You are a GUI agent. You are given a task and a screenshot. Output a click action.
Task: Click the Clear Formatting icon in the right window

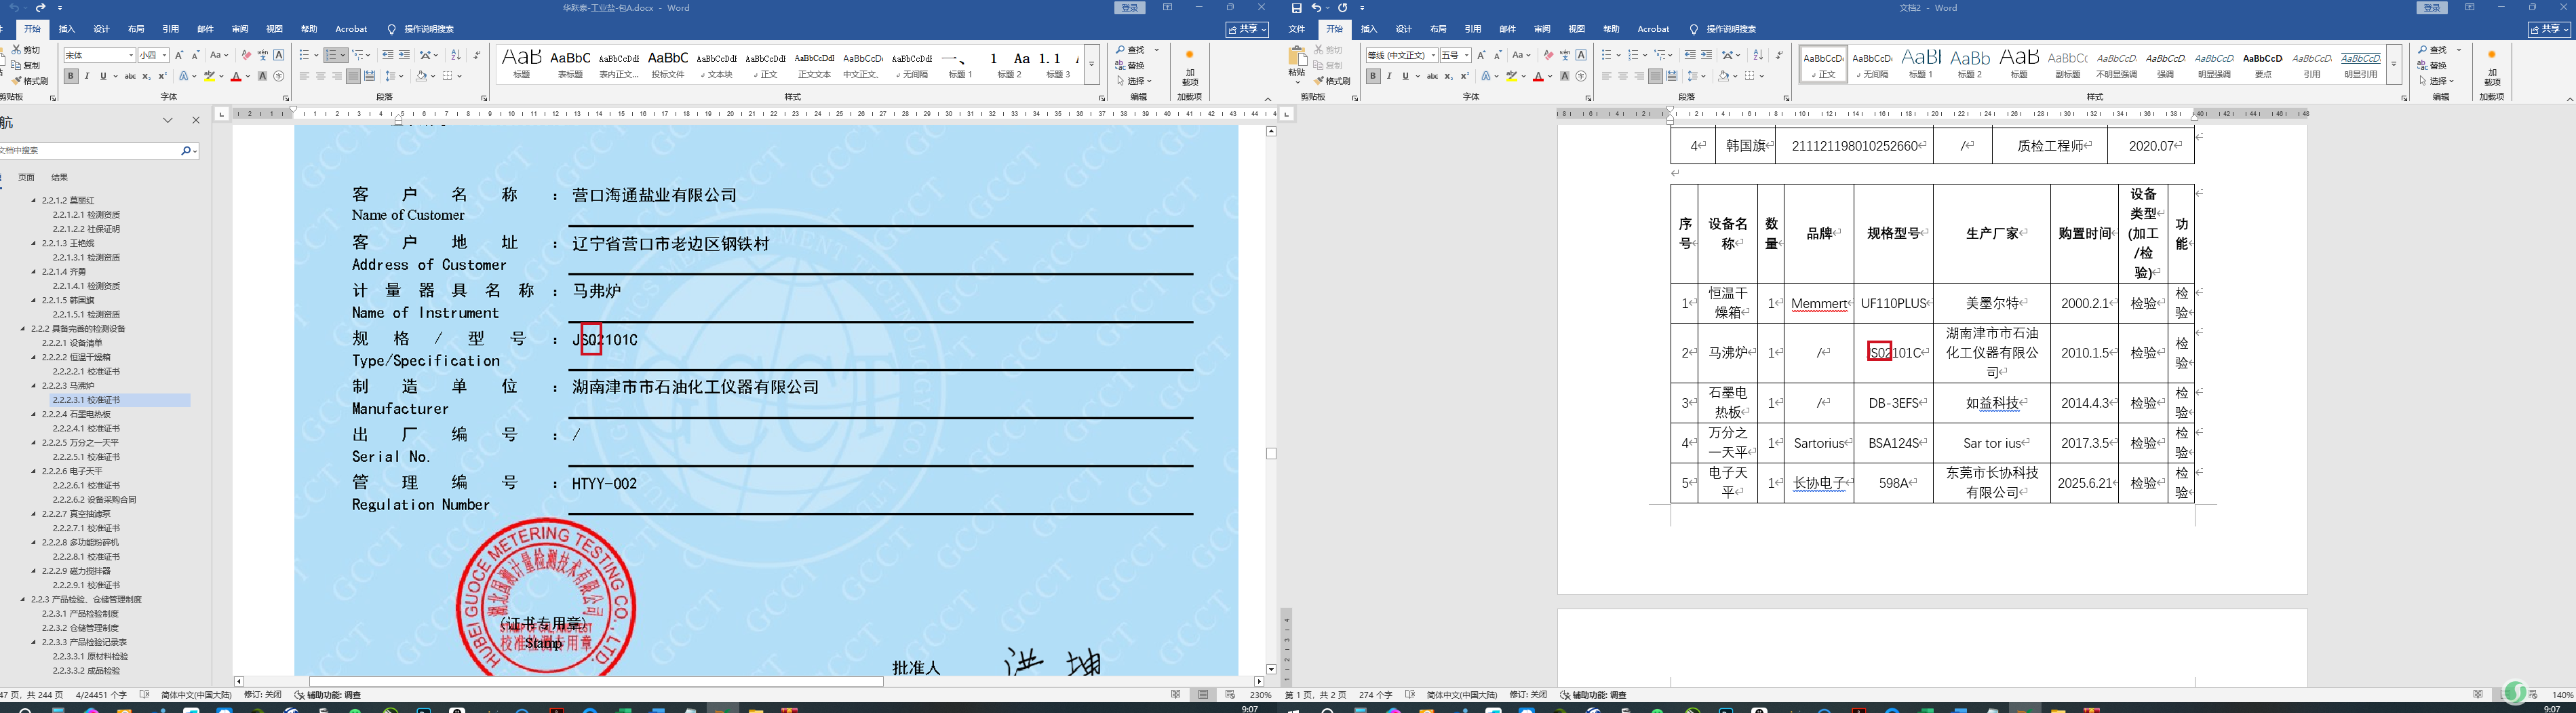click(x=1548, y=55)
